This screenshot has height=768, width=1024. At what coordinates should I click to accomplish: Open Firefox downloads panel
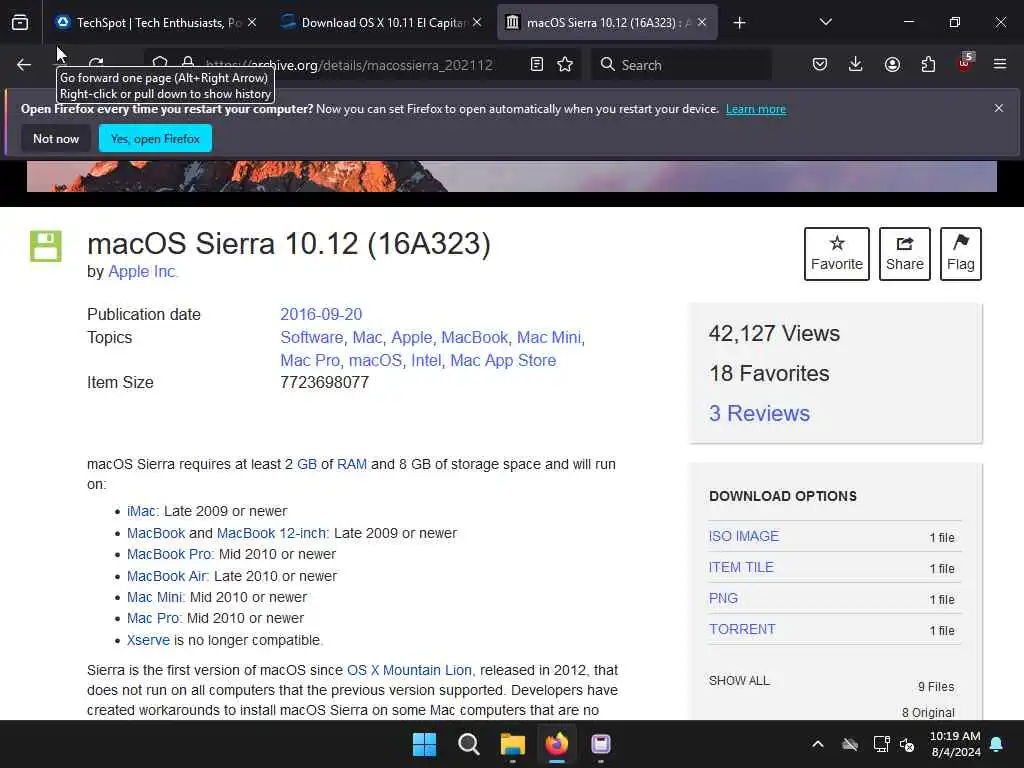(x=856, y=64)
